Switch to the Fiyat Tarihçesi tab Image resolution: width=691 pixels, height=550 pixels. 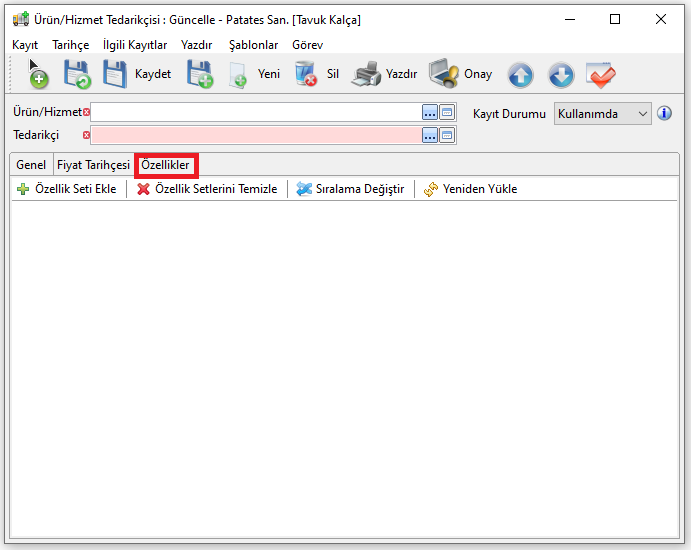coord(93,165)
